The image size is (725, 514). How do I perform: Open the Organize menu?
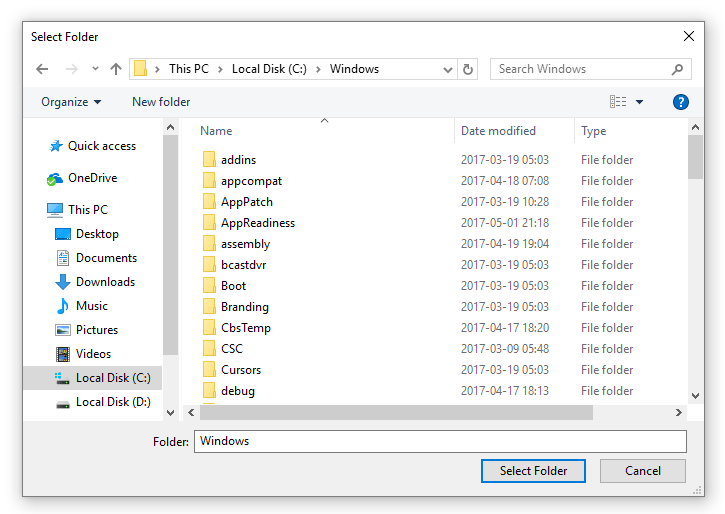(x=71, y=102)
